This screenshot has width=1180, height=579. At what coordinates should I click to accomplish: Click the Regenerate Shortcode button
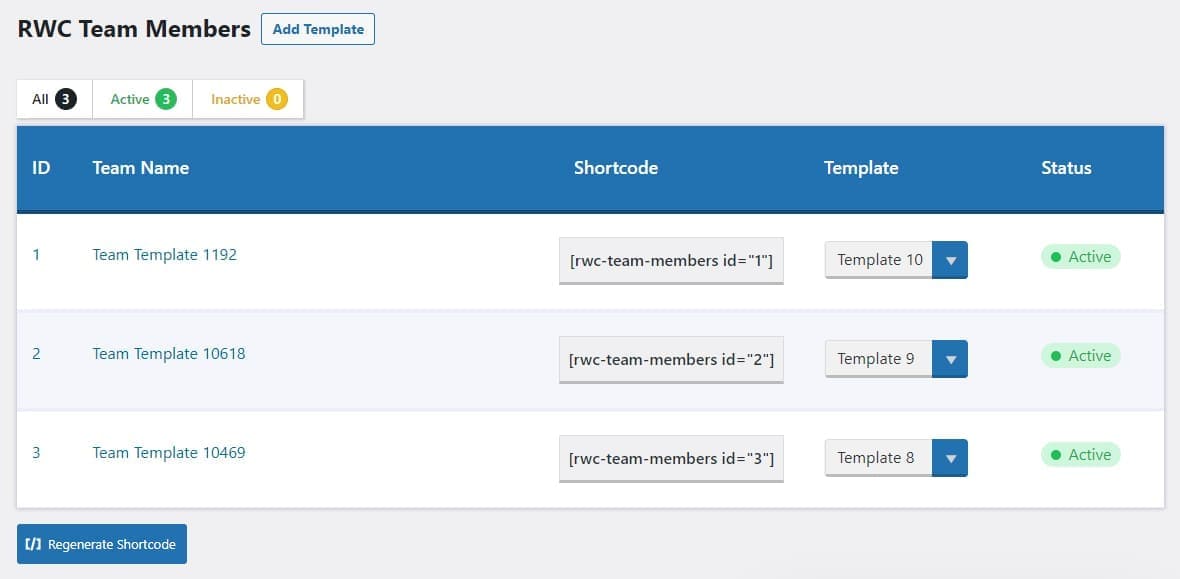[102, 544]
